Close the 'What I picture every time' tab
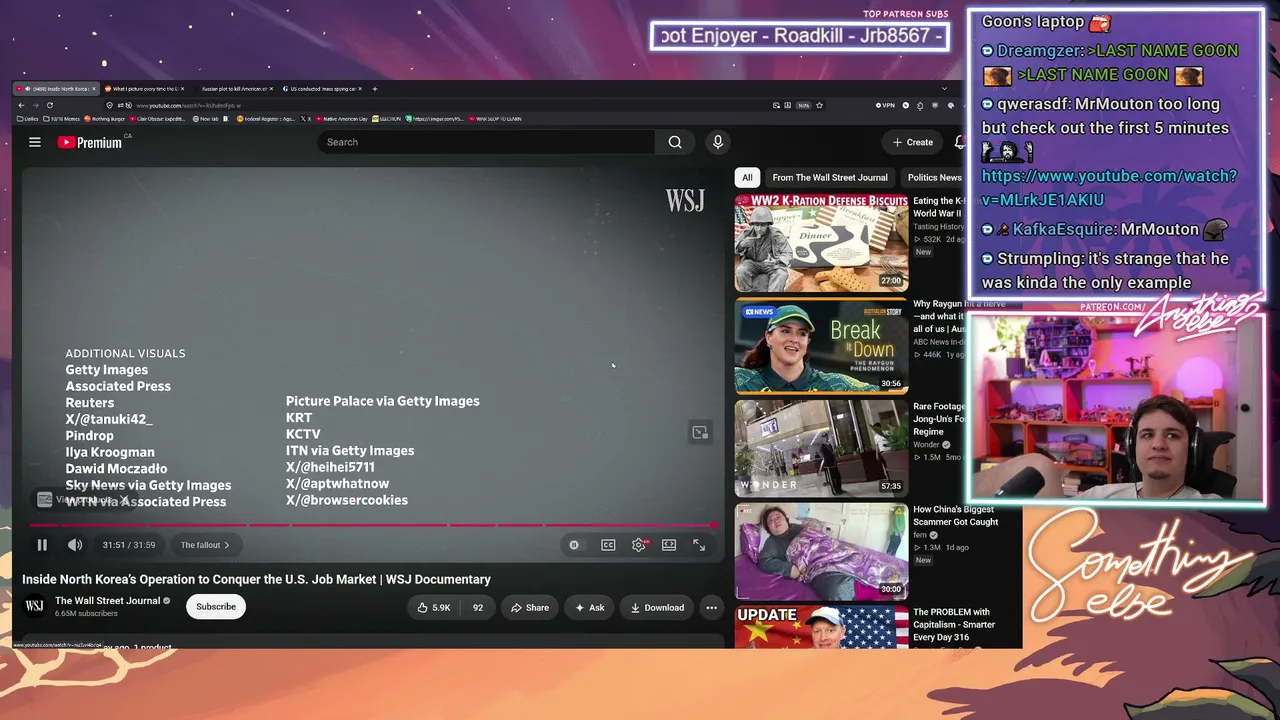The image size is (1280, 720). tap(182, 89)
